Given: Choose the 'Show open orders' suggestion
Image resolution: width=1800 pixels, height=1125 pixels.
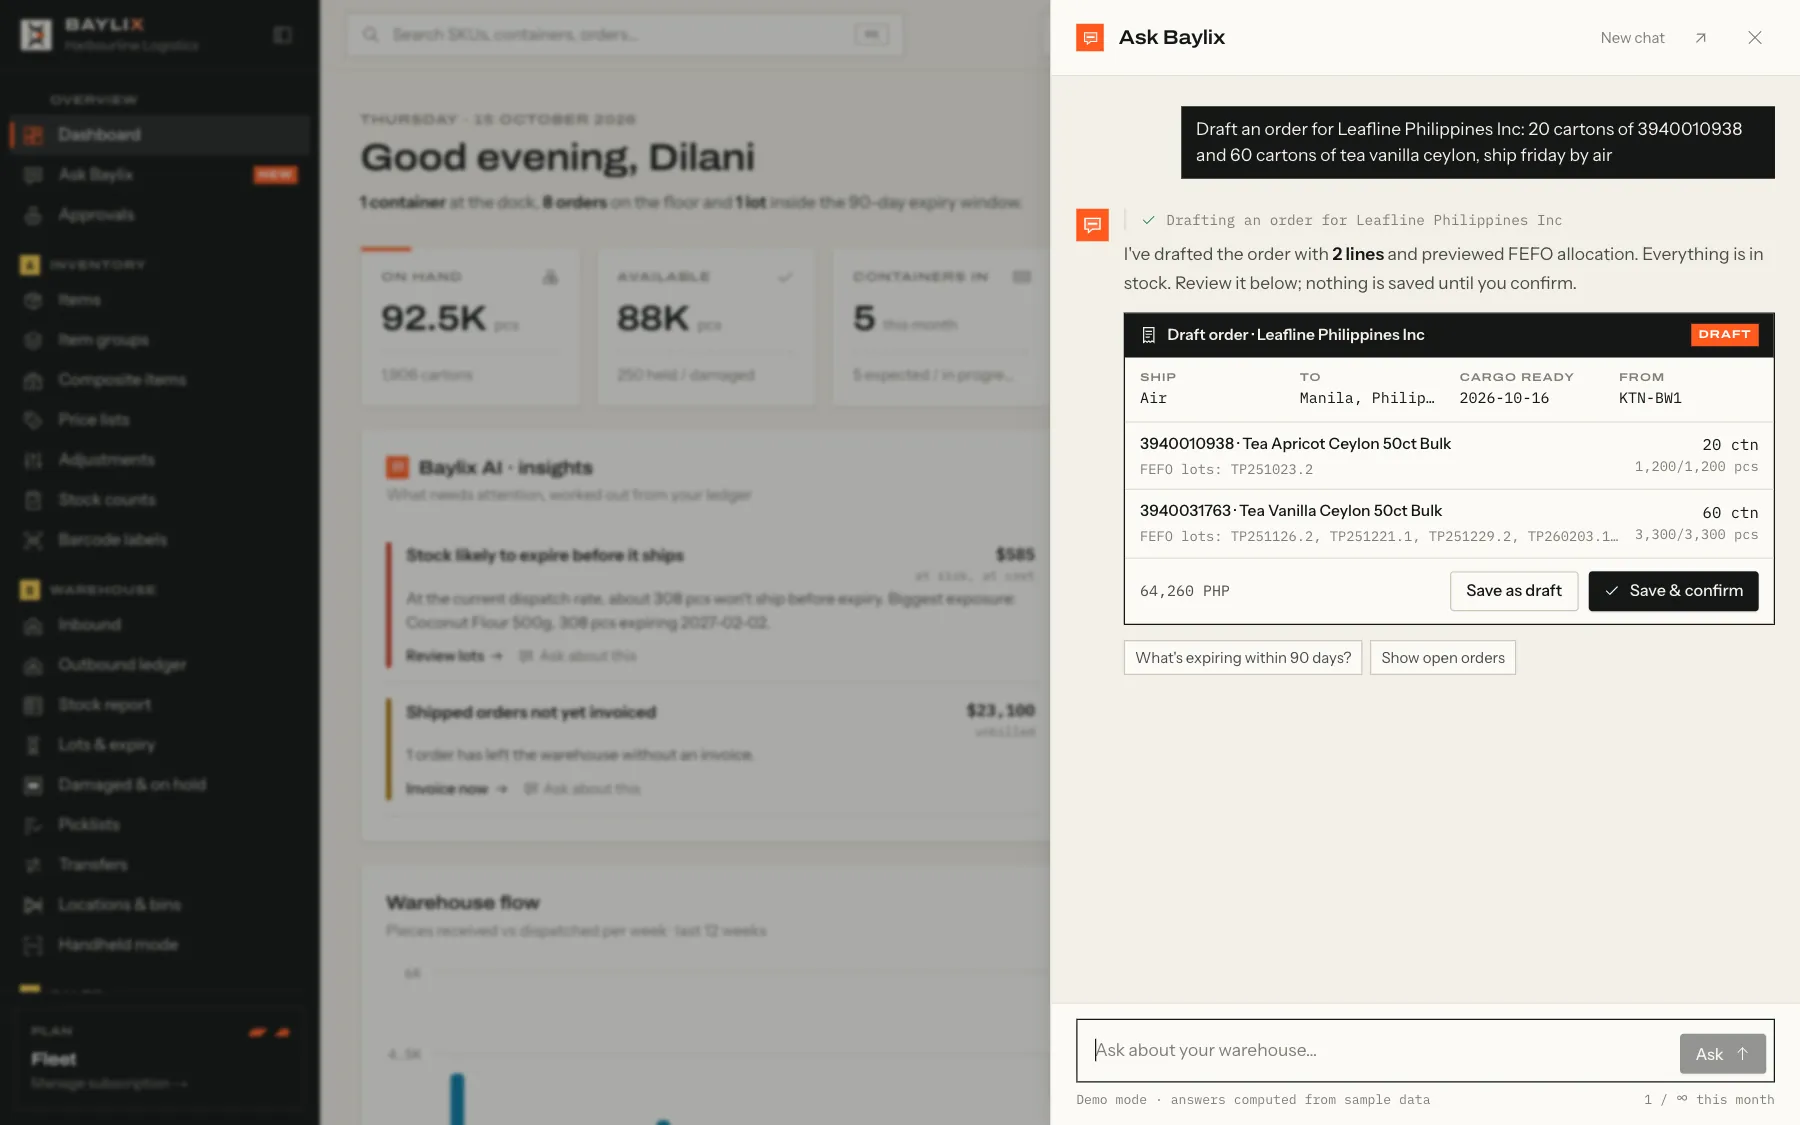Looking at the screenshot, I should point(1443,658).
